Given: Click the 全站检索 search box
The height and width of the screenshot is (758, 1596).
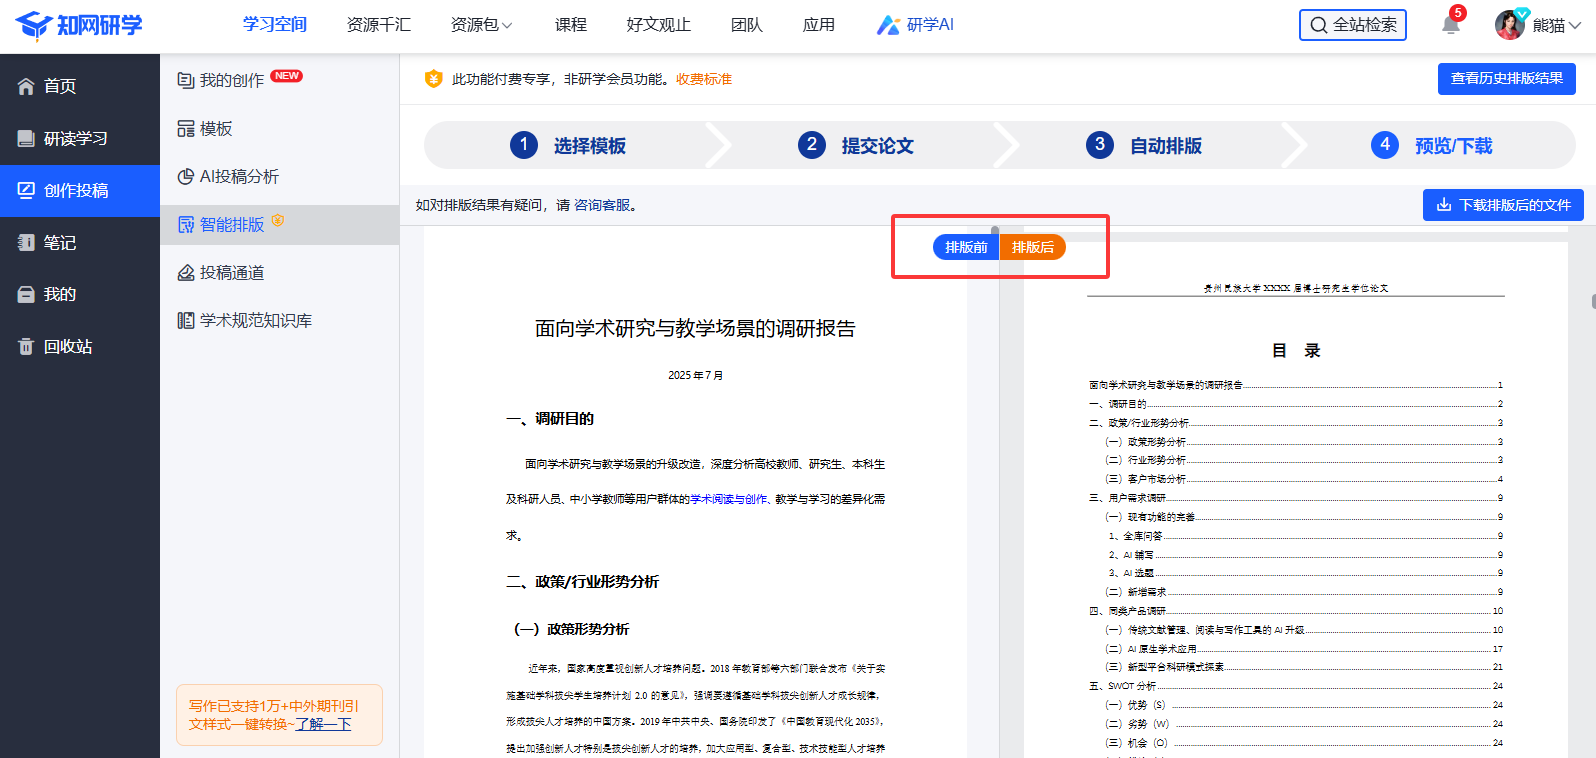Looking at the screenshot, I should click(1352, 25).
